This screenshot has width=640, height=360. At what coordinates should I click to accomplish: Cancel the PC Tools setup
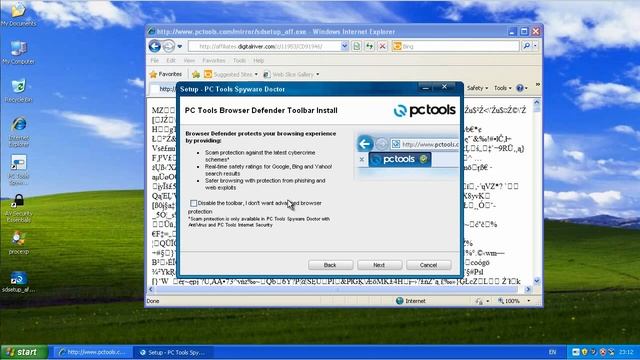point(429,265)
